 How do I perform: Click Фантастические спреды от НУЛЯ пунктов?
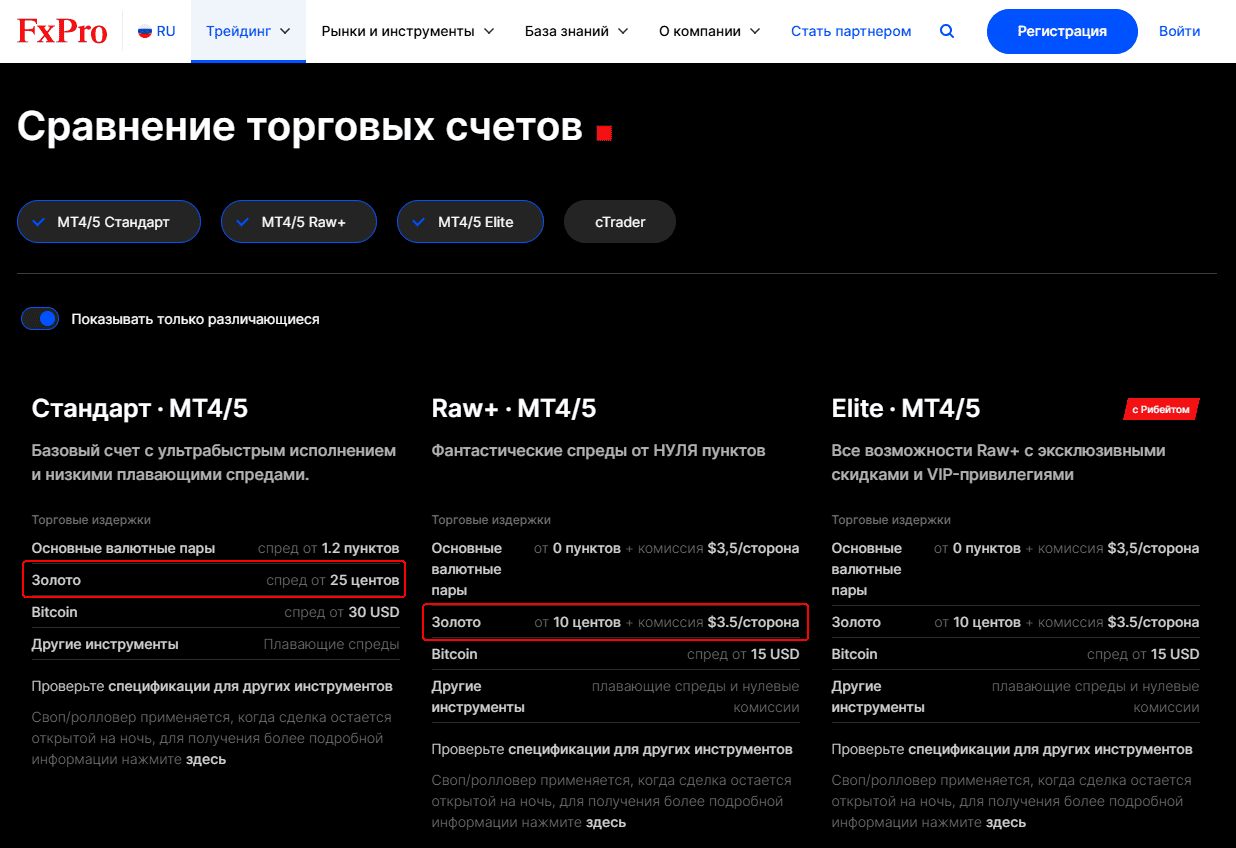(x=598, y=451)
